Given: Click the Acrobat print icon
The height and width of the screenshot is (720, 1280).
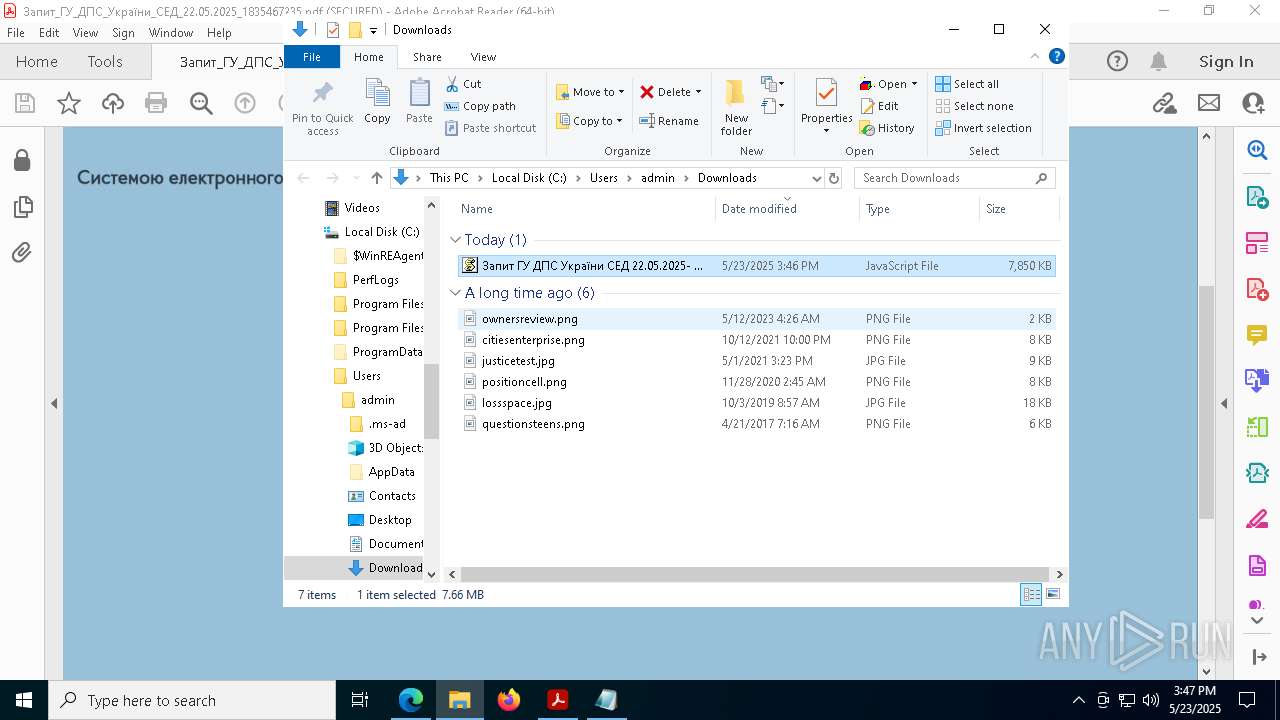Looking at the screenshot, I should (156, 103).
